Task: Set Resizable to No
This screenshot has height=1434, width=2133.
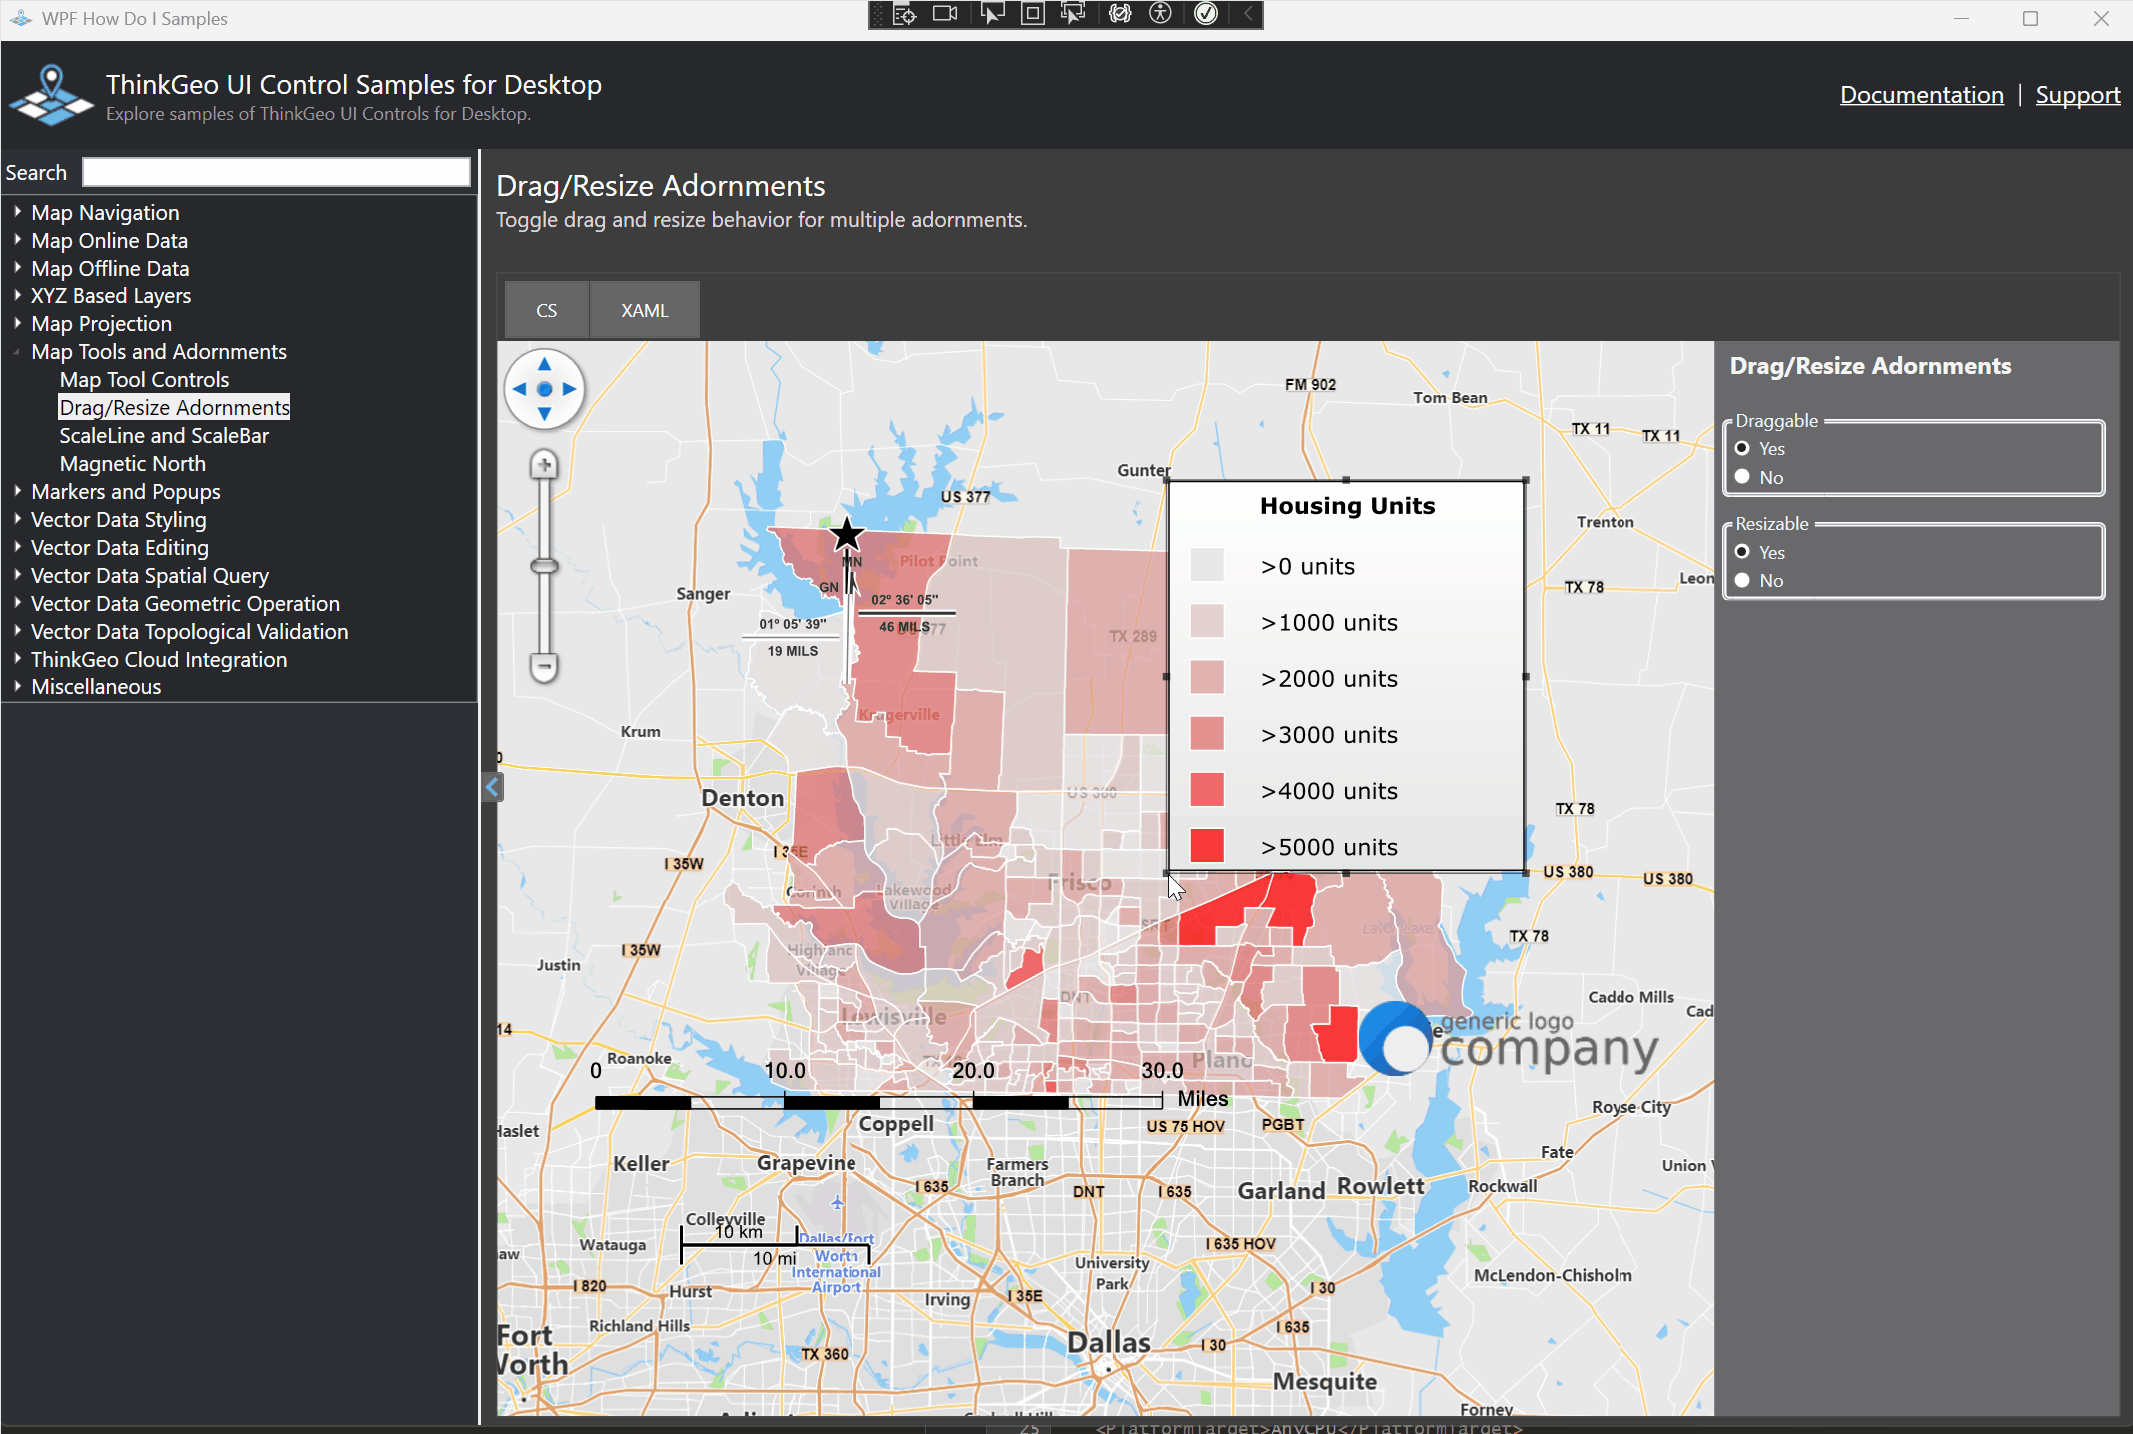Action: 1742,581
